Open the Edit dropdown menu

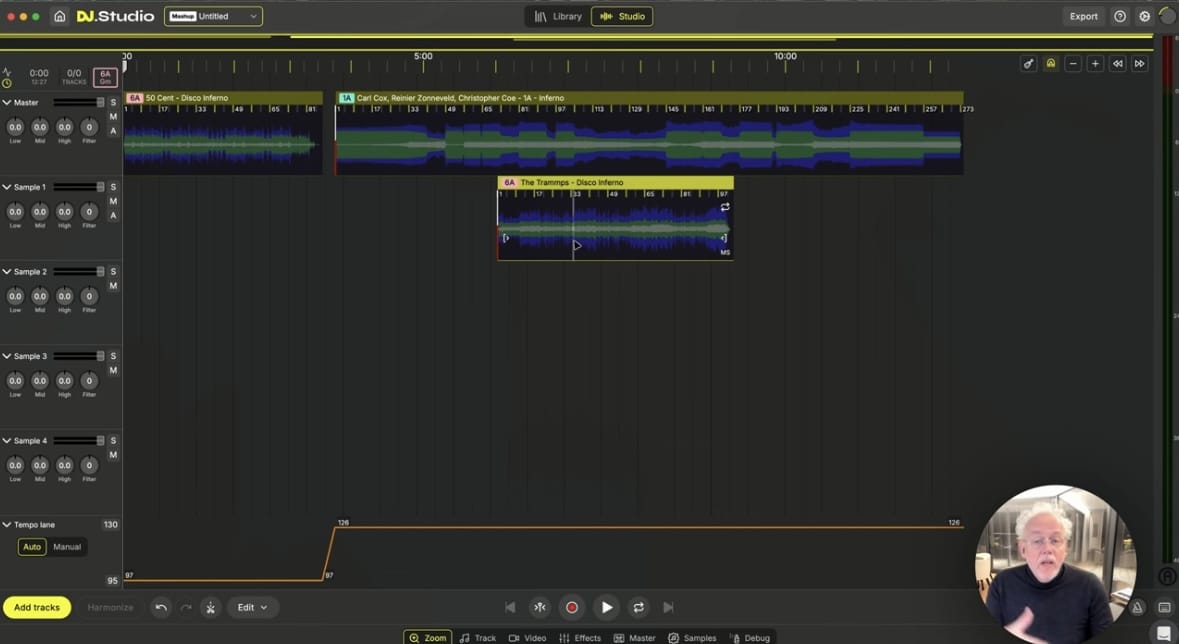pos(252,607)
